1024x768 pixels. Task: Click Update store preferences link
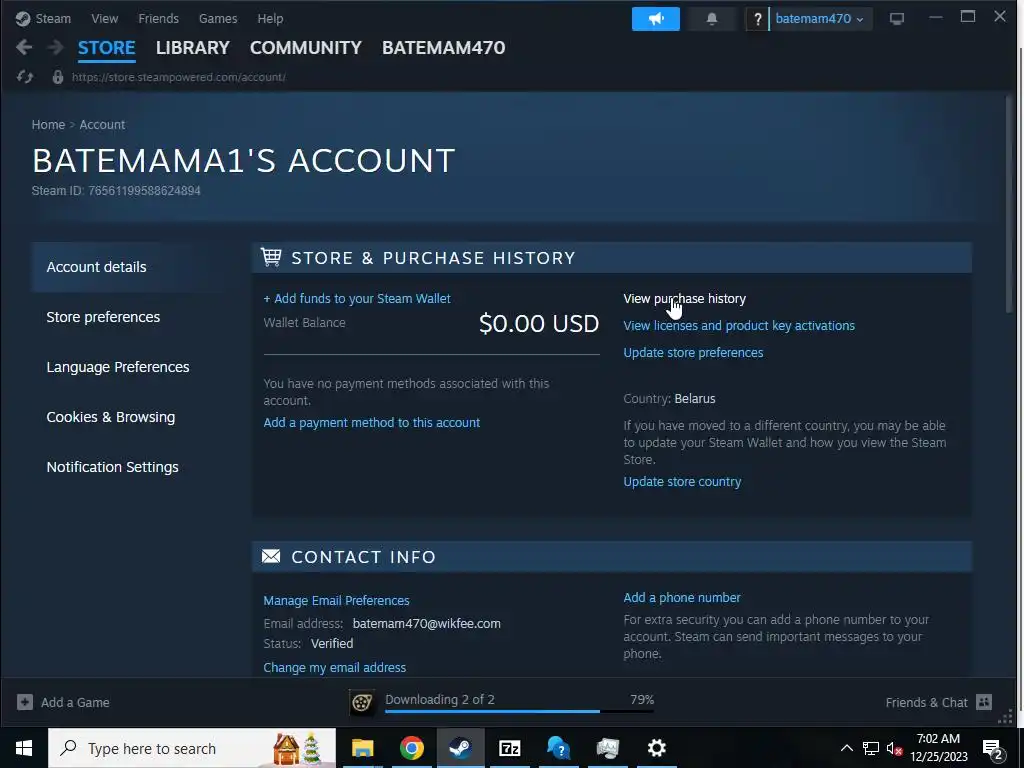point(693,353)
